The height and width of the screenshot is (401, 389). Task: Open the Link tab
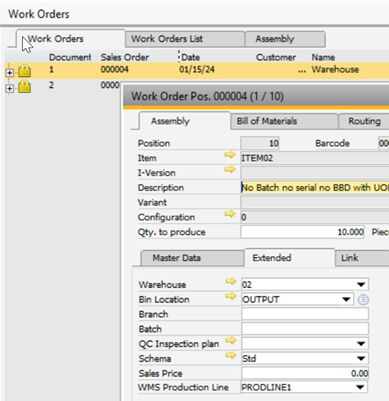(362, 258)
